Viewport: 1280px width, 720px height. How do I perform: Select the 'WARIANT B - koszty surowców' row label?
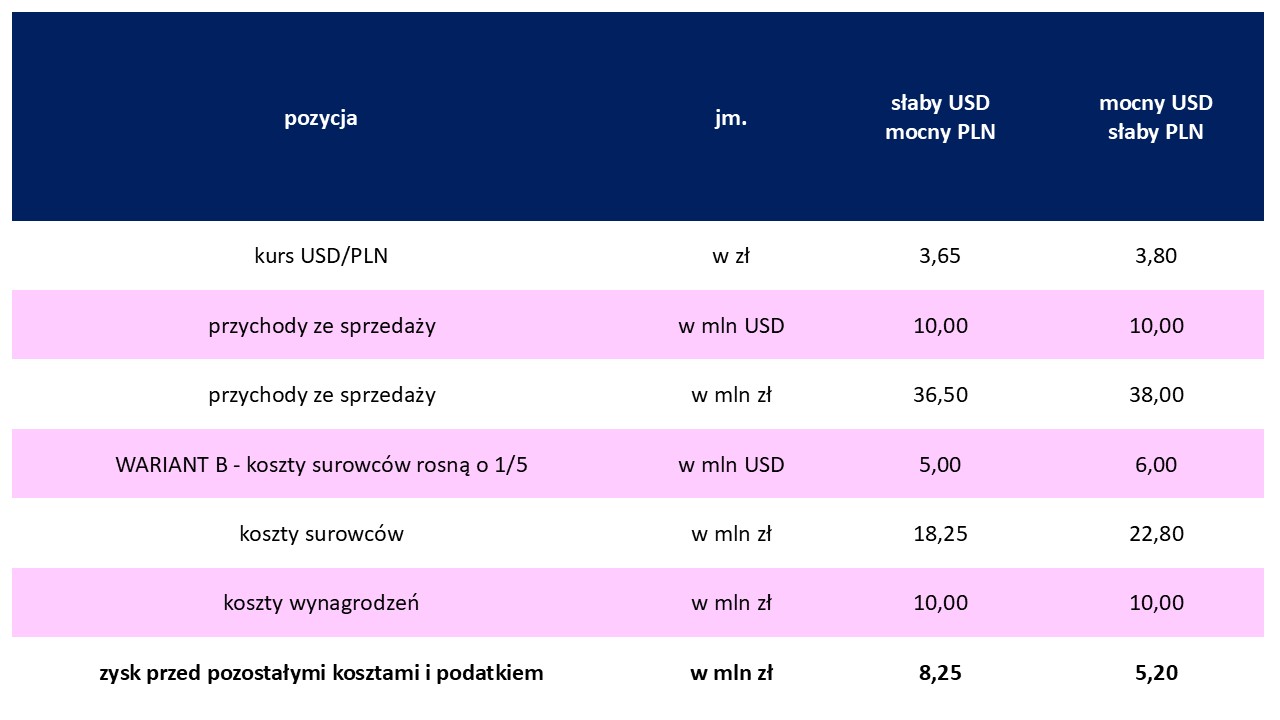pos(321,464)
